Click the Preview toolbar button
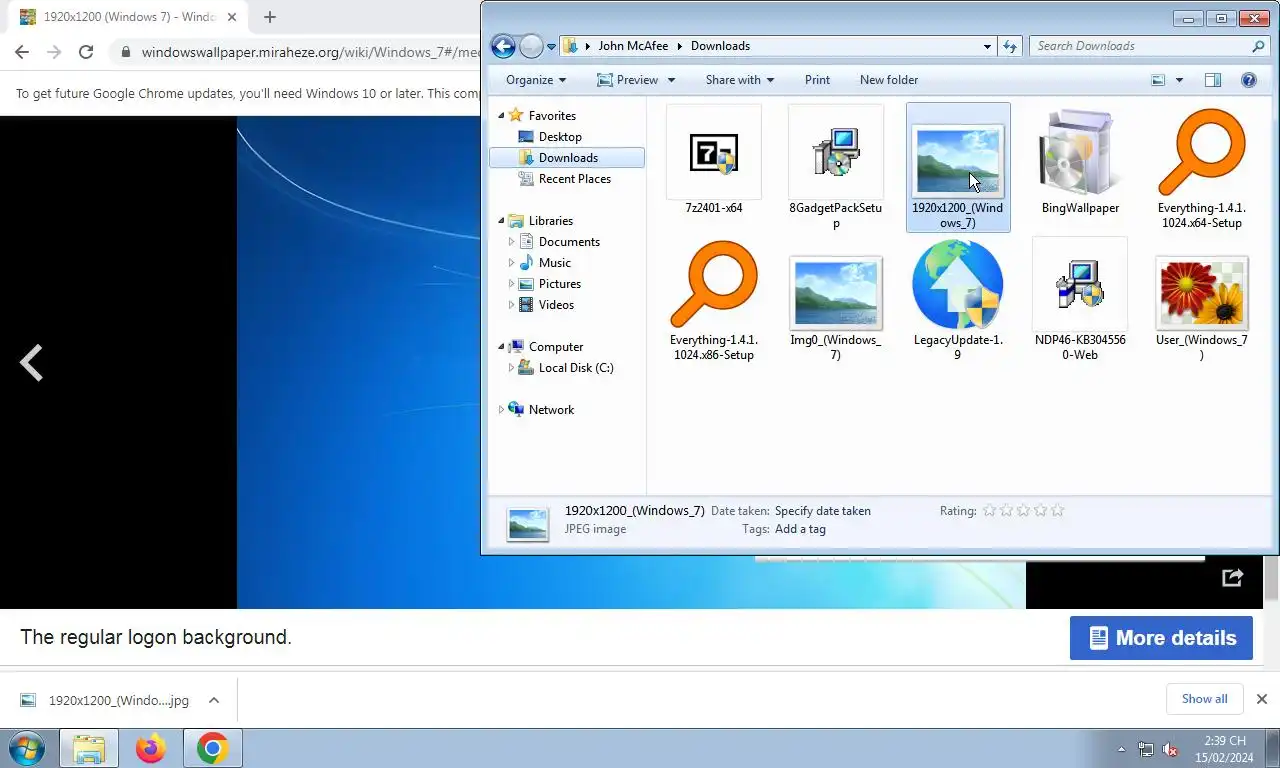The height and width of the screenshot is (768, 1280). click(x=627, y=80)
